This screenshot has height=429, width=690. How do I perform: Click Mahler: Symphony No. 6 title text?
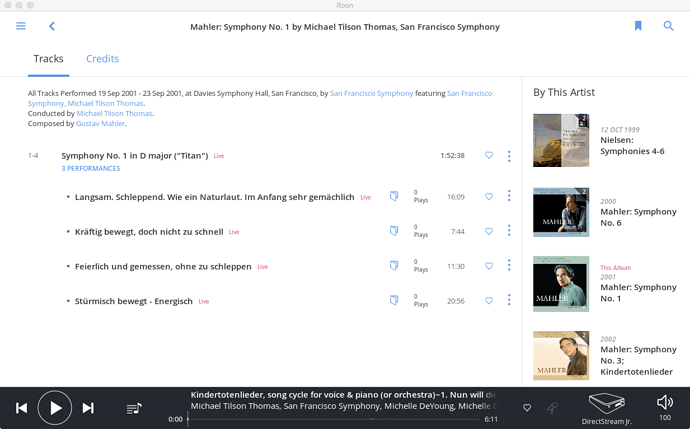[x=639, y=217]
